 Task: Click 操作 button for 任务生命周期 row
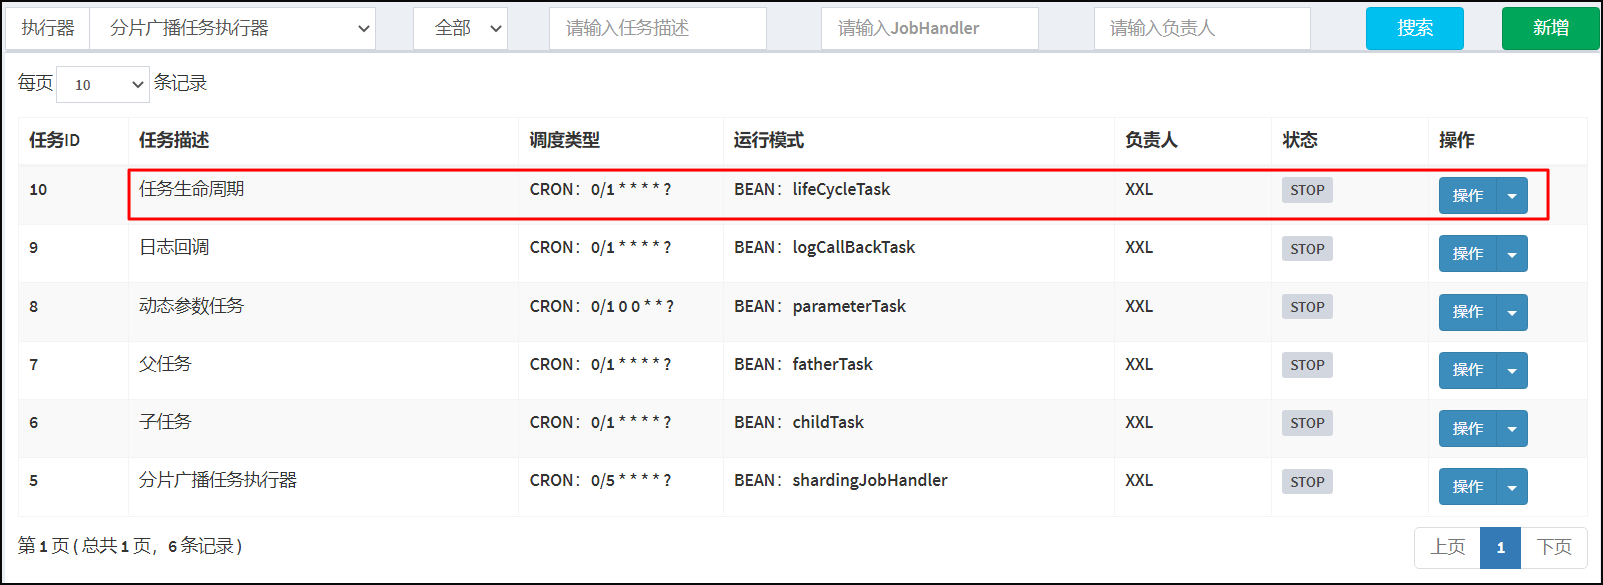(x=1468, y=196)
